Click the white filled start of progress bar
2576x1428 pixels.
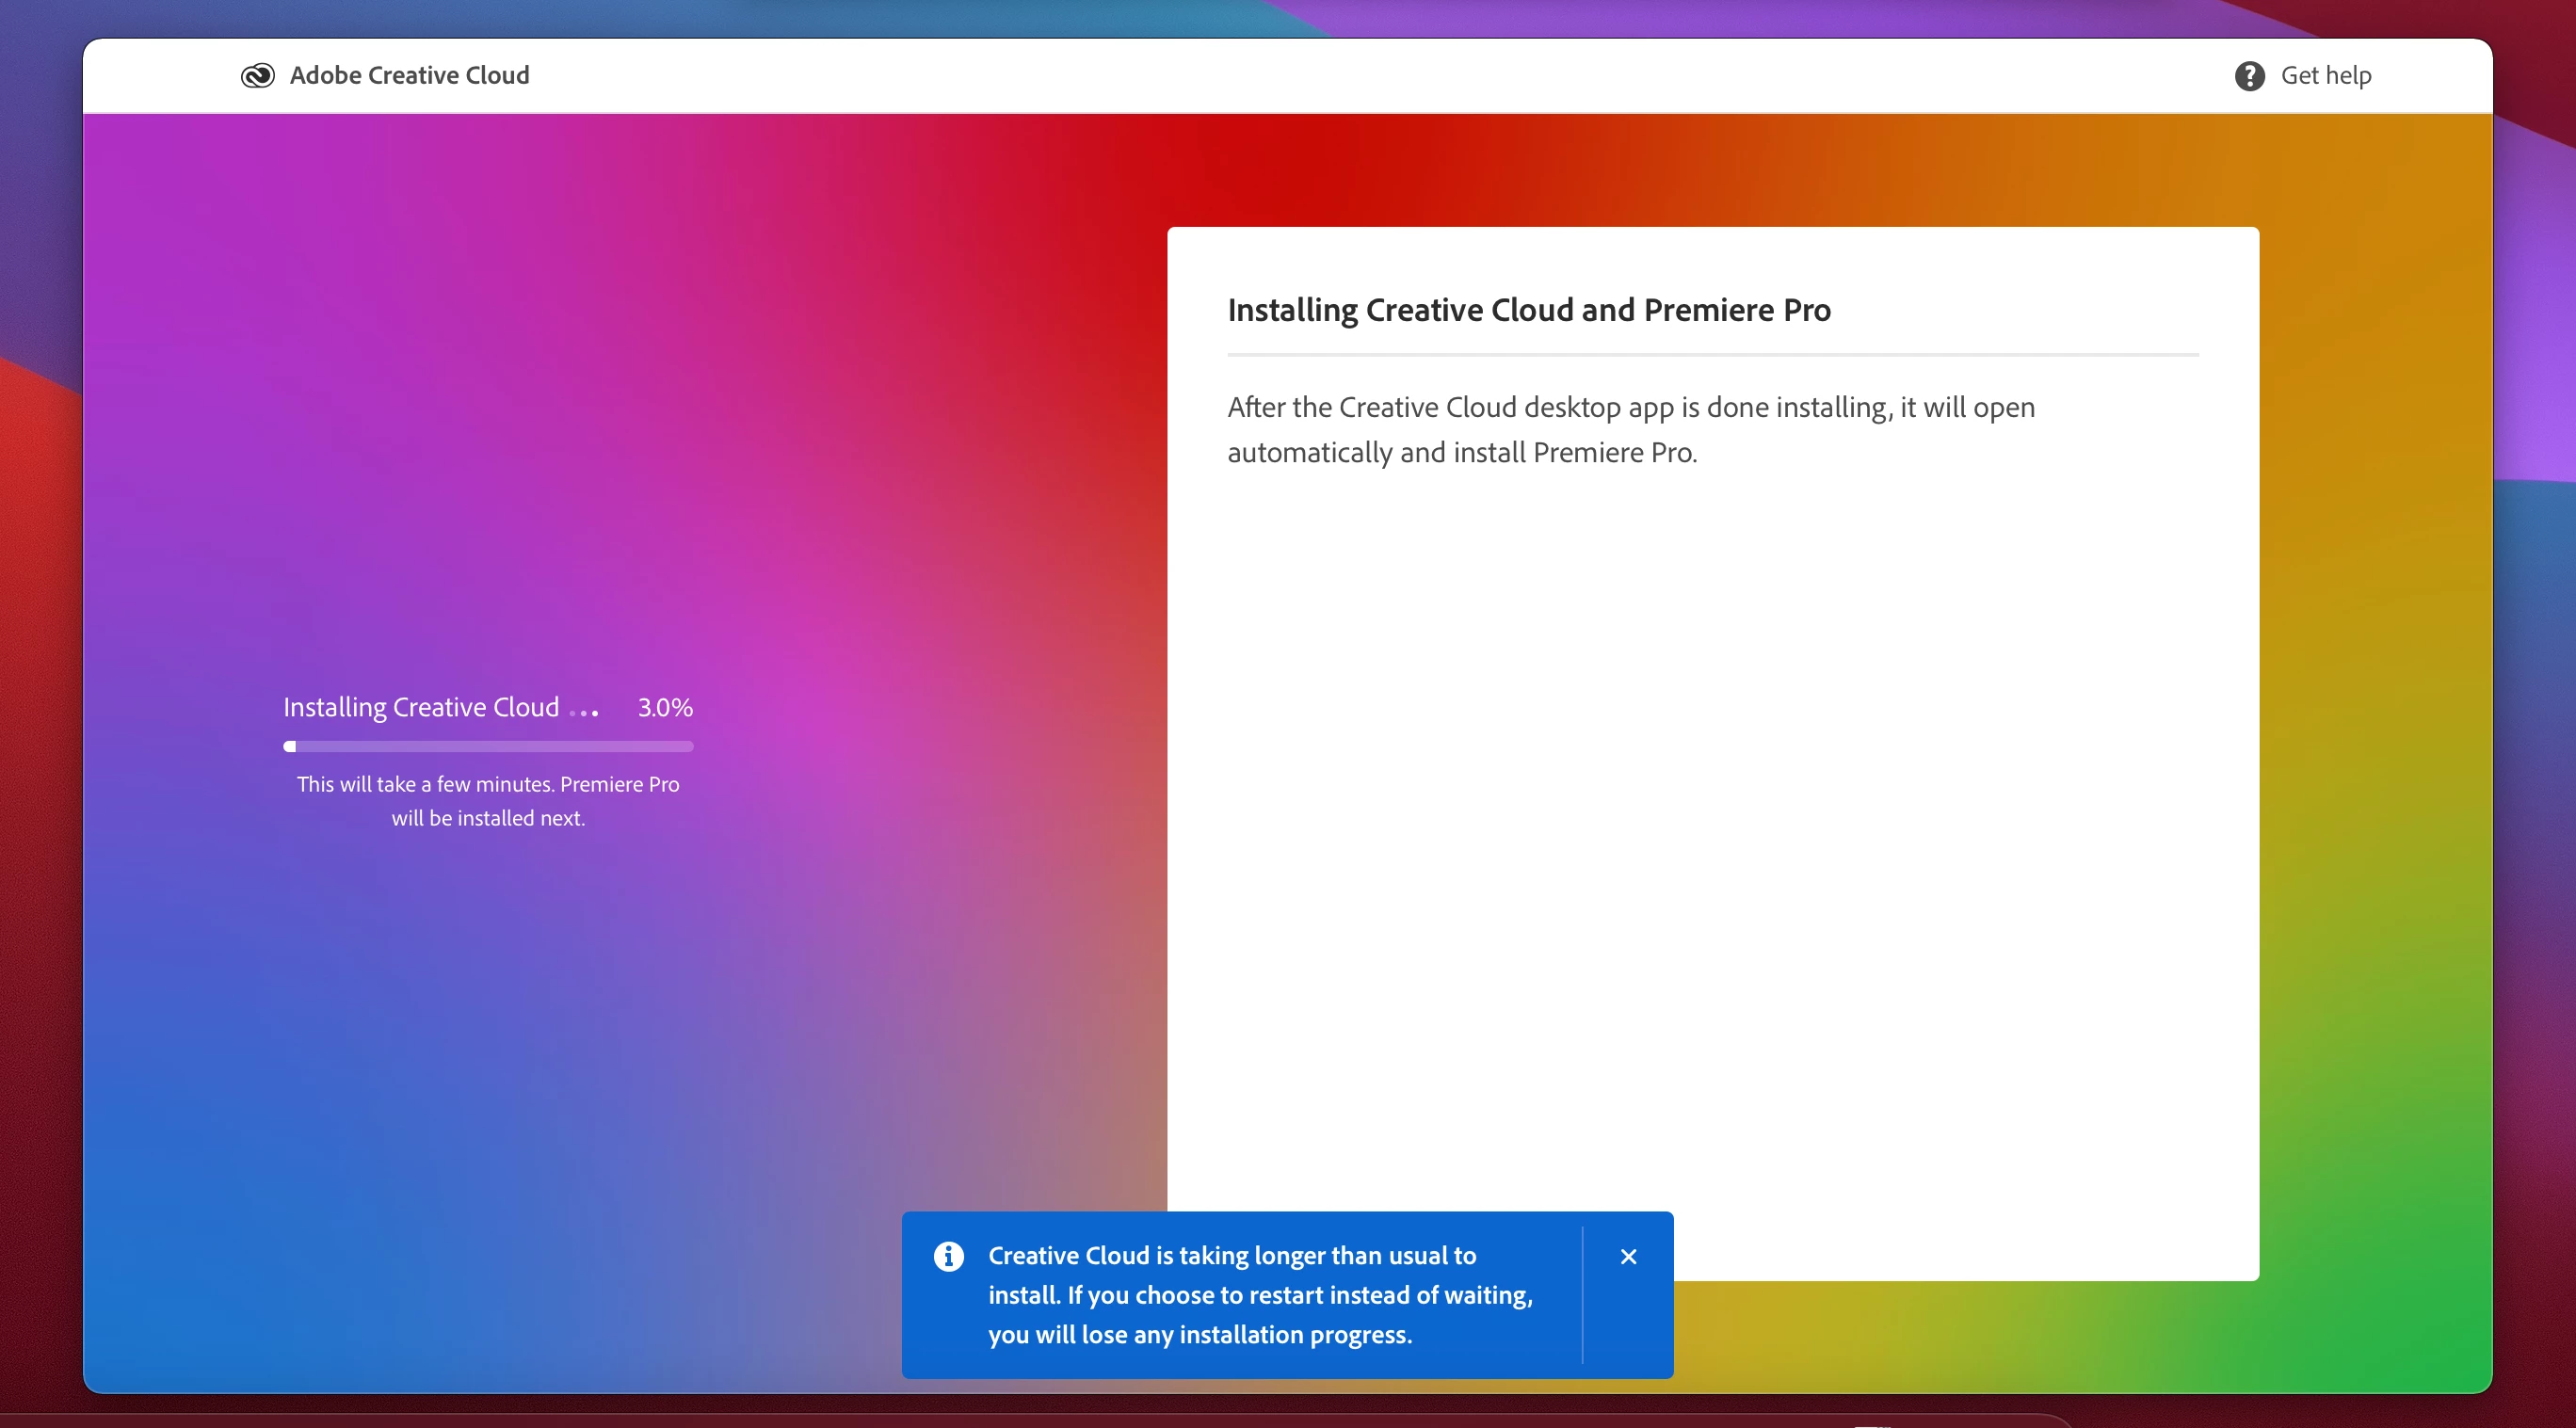[x=290, y=746]
